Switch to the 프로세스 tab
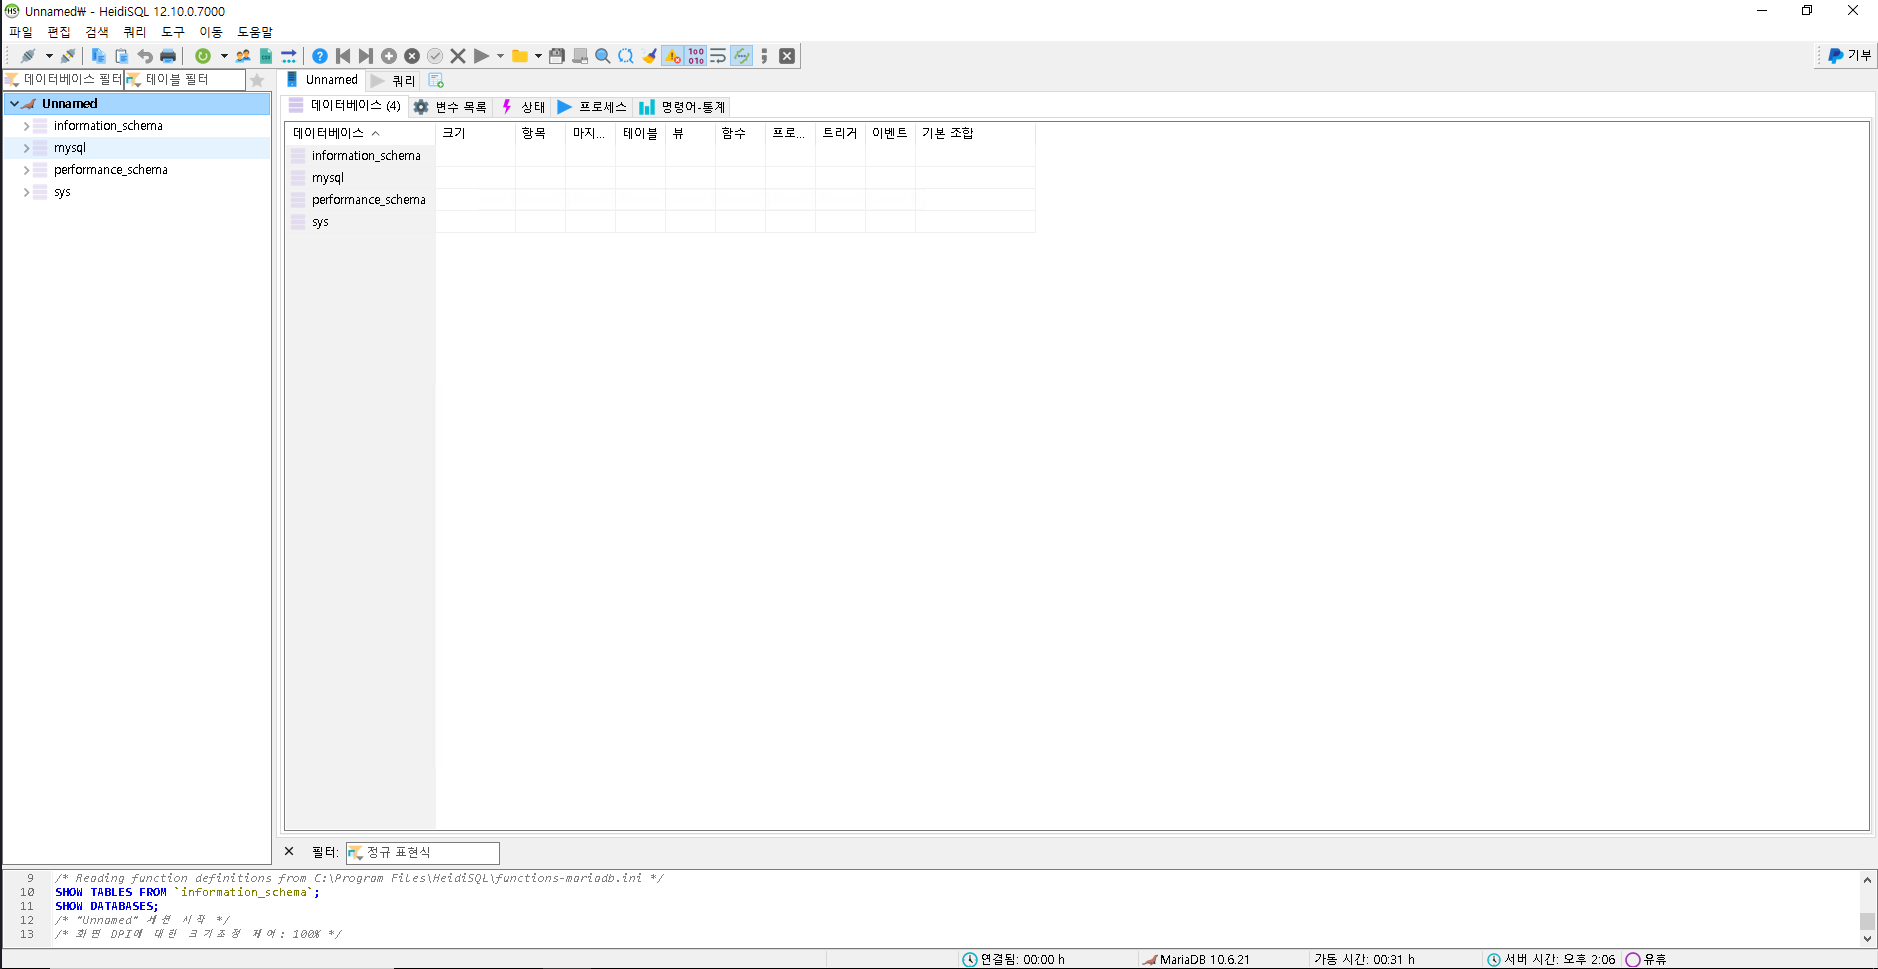Image resolution: width=1878 pixels, height=969 pixels. coord(592,107)
